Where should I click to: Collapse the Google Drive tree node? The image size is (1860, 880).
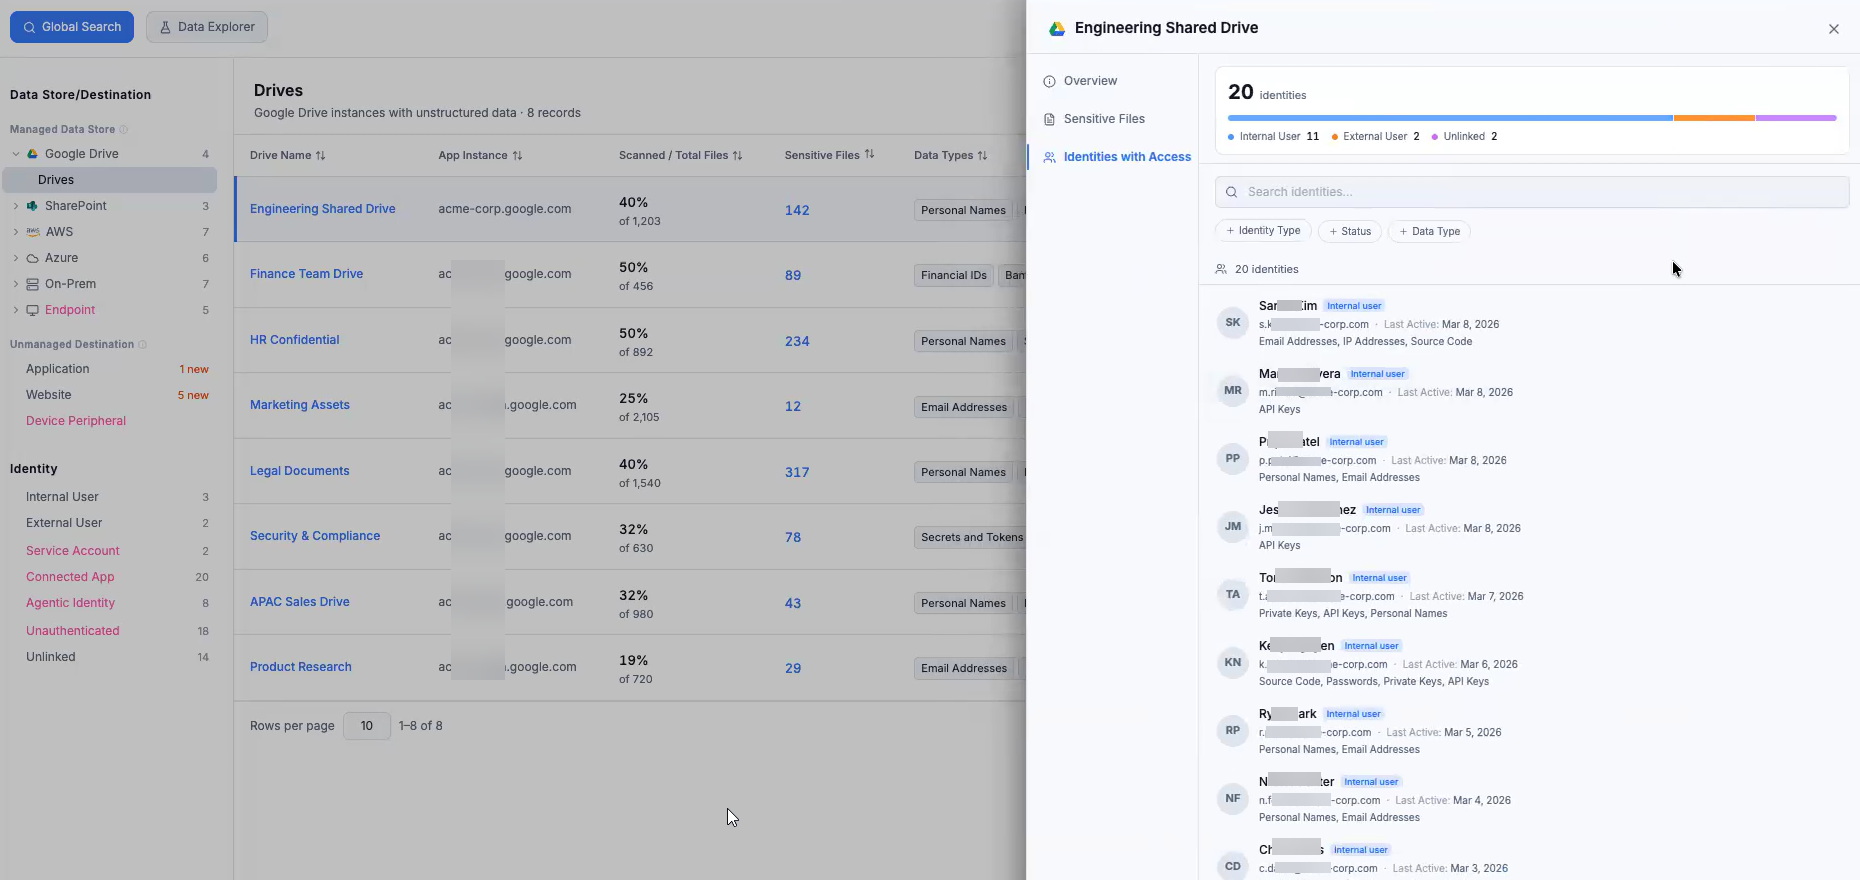coord(16,154)
